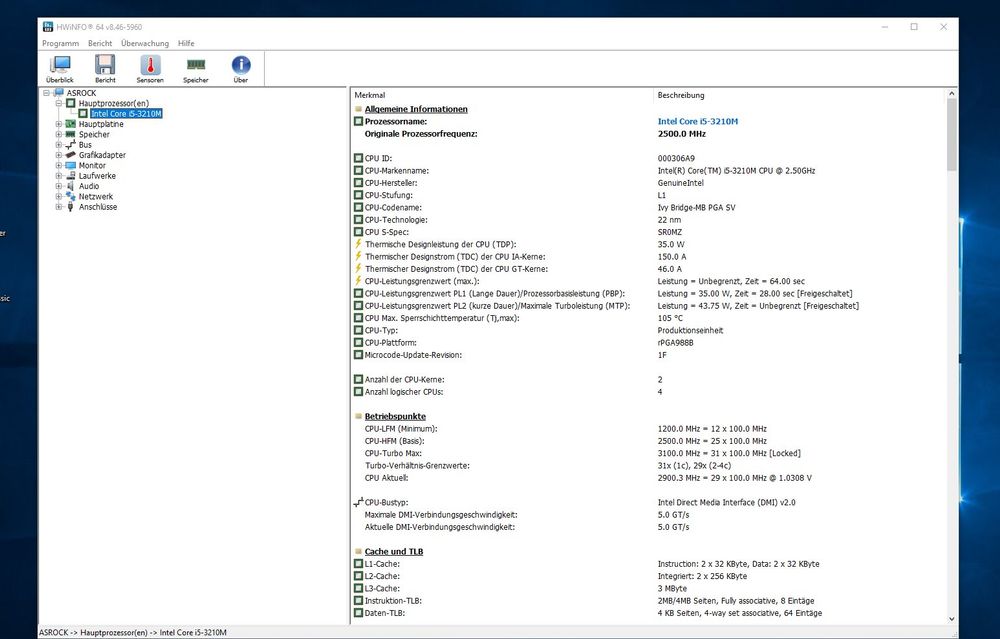Expand the Hauptplatine node
This screenshot has height=639, width=1000.
[59, 124]
